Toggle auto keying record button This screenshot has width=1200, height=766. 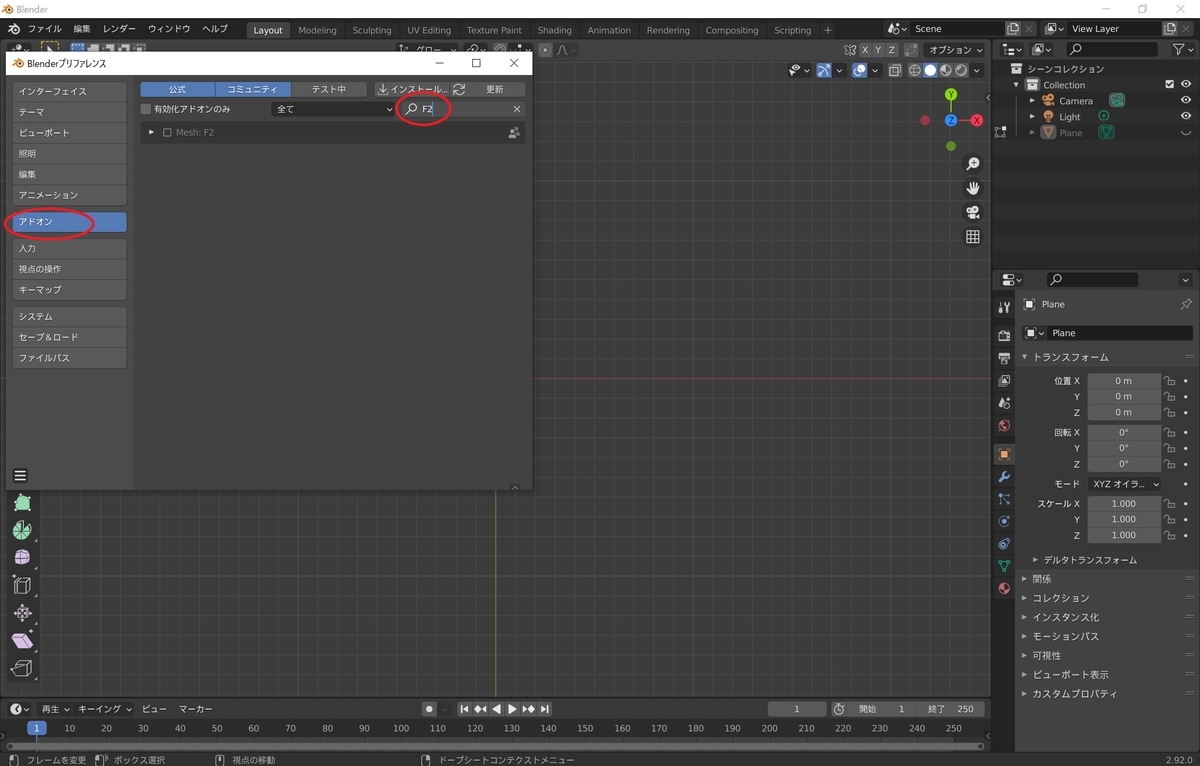point(429,709)
